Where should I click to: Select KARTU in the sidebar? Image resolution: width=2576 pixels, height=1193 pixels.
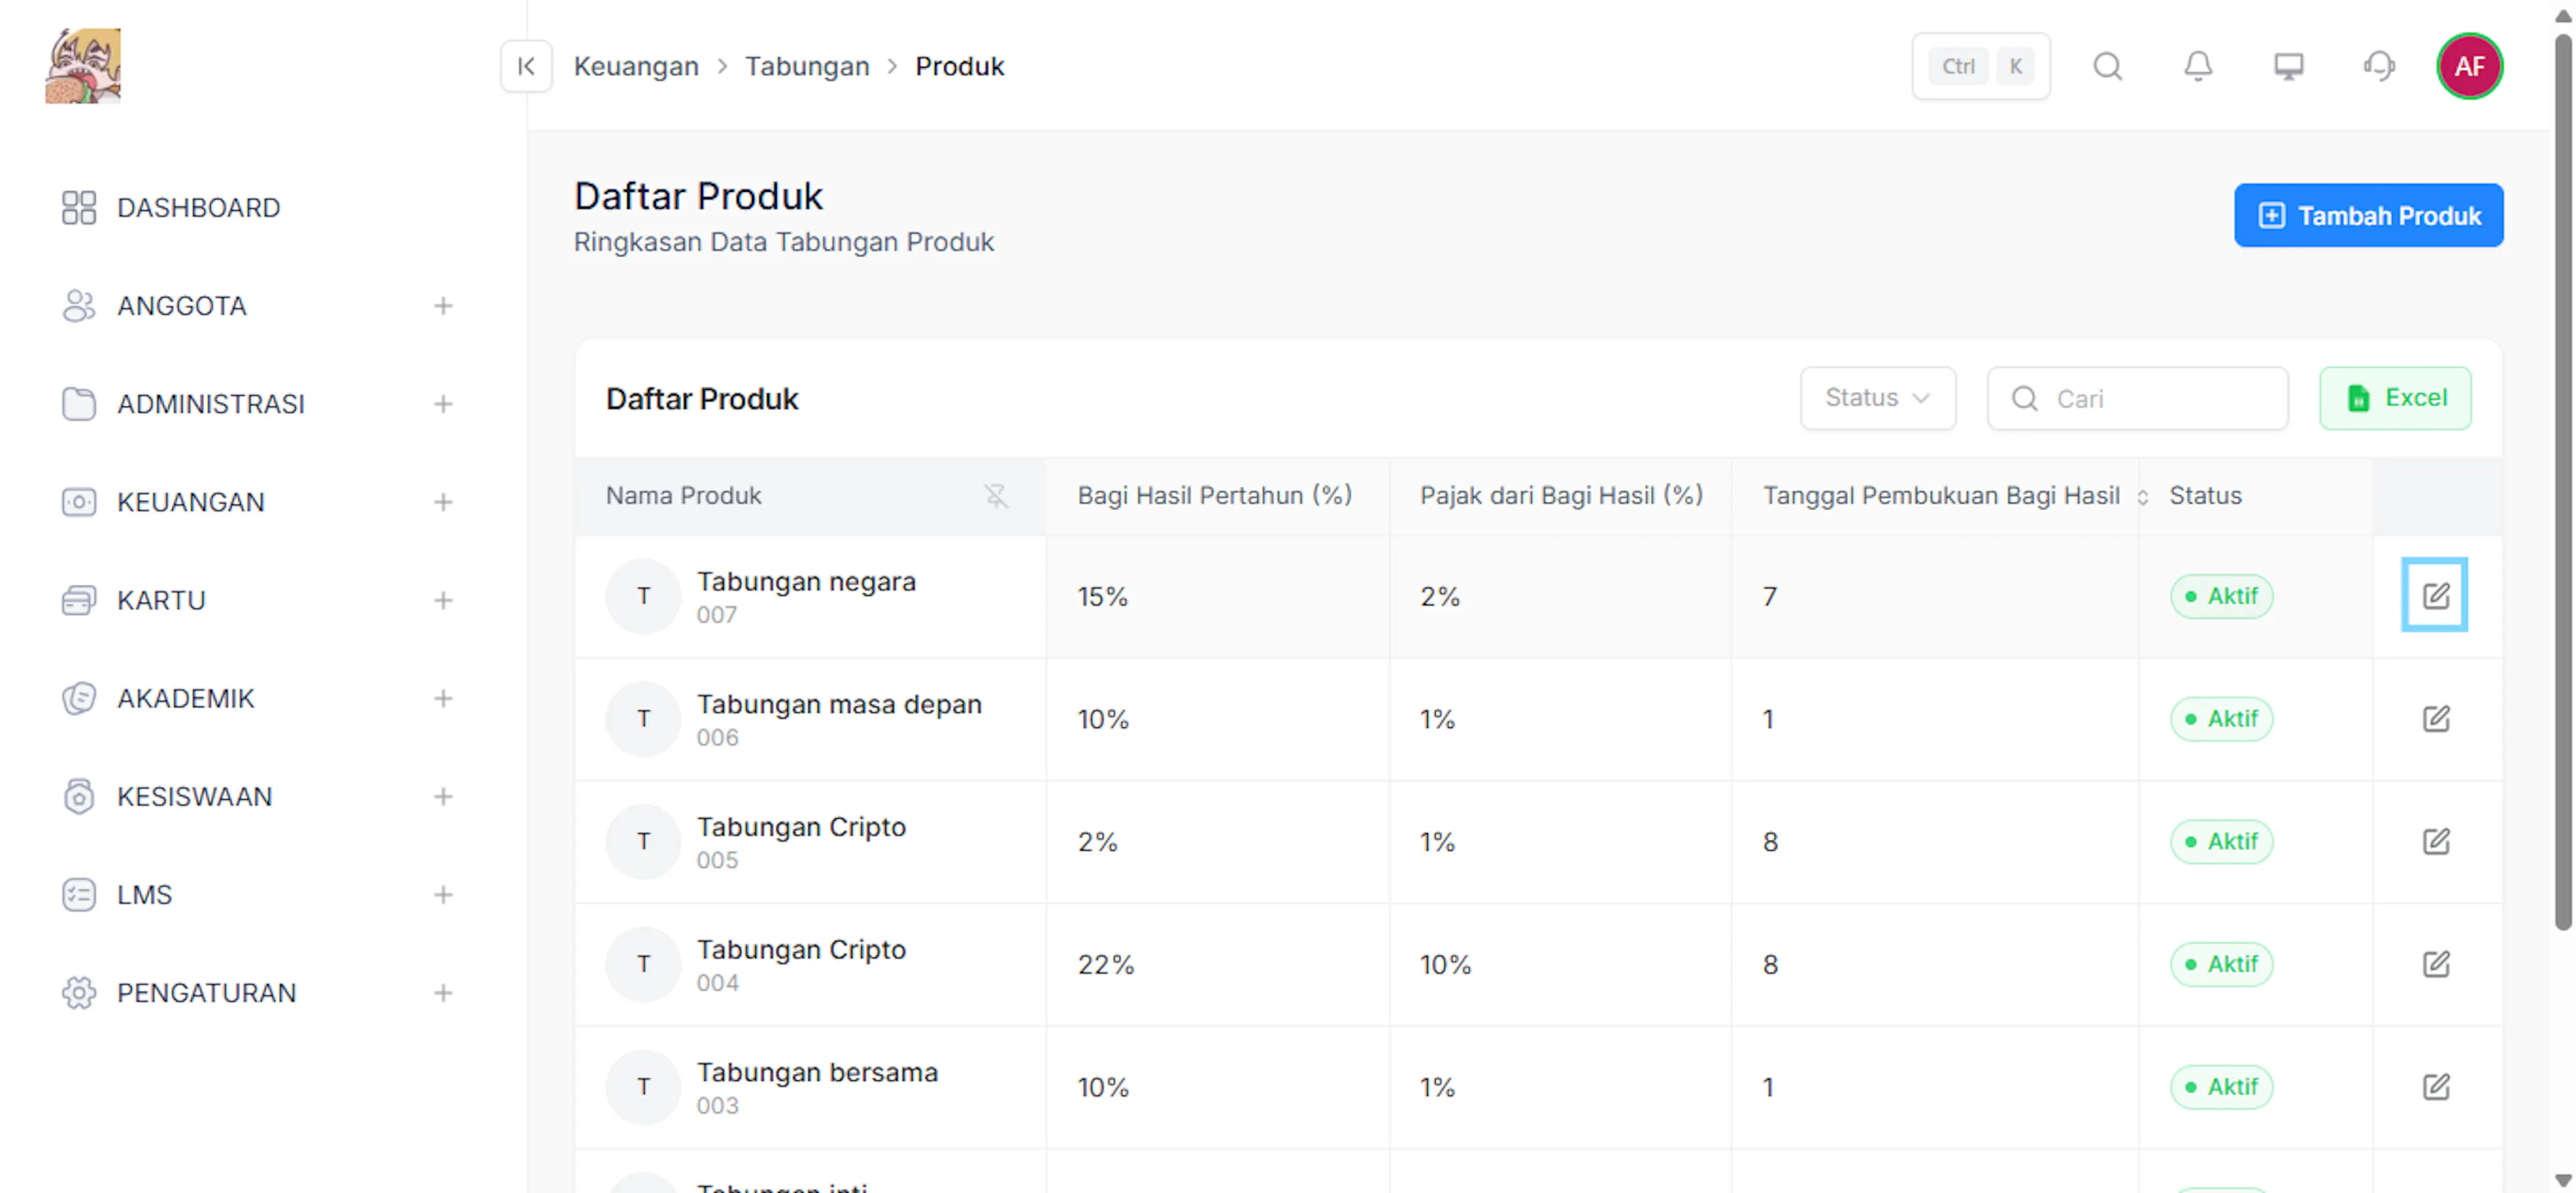click(x=161, y=600)
